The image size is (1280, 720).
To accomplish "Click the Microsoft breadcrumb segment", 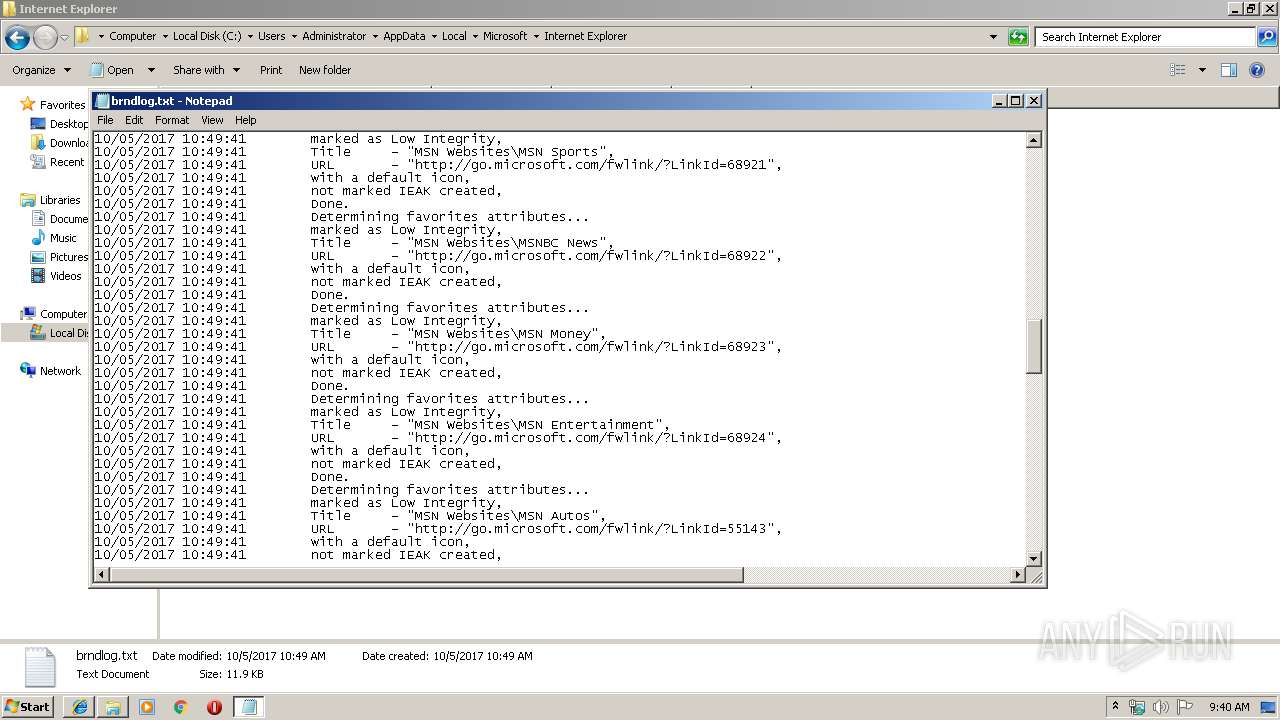I will [x=505, y=36].
